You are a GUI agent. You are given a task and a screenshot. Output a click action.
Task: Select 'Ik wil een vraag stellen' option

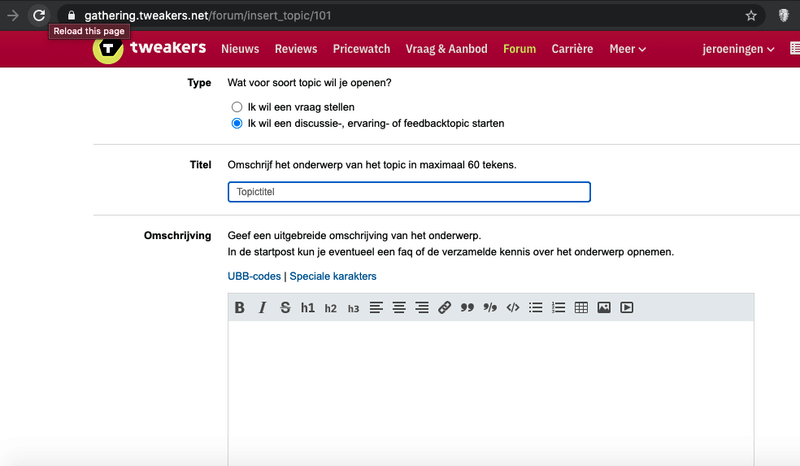coord(237,107)
